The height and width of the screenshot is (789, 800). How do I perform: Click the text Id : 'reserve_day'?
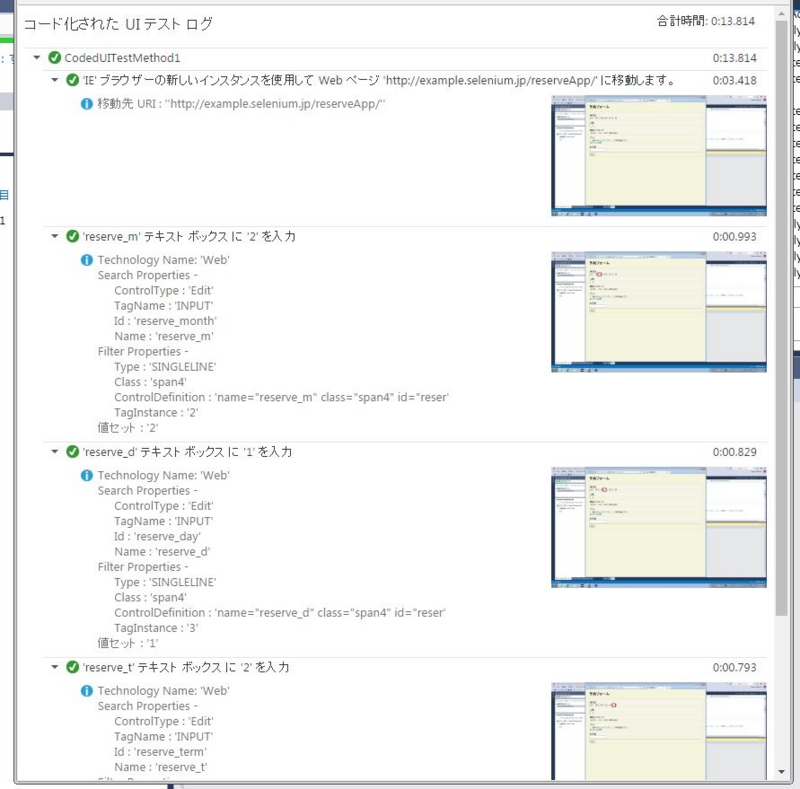tap(157, 536)
